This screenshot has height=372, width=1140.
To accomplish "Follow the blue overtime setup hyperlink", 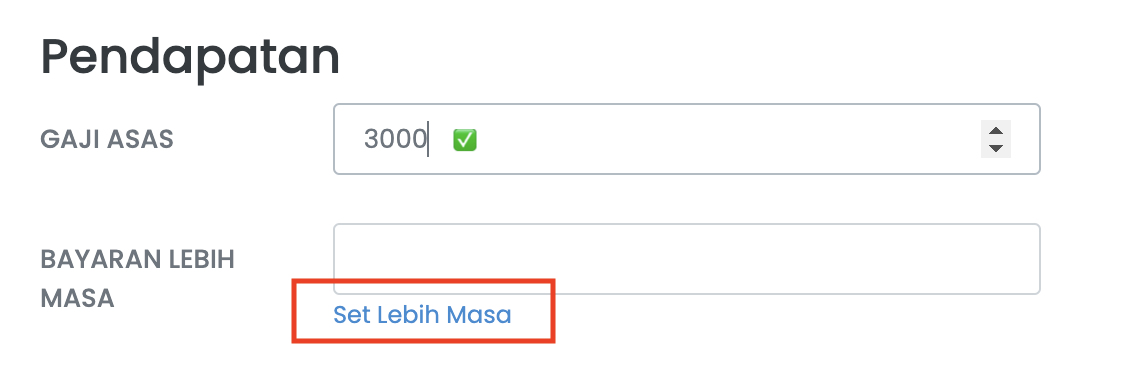I will 422,315.
